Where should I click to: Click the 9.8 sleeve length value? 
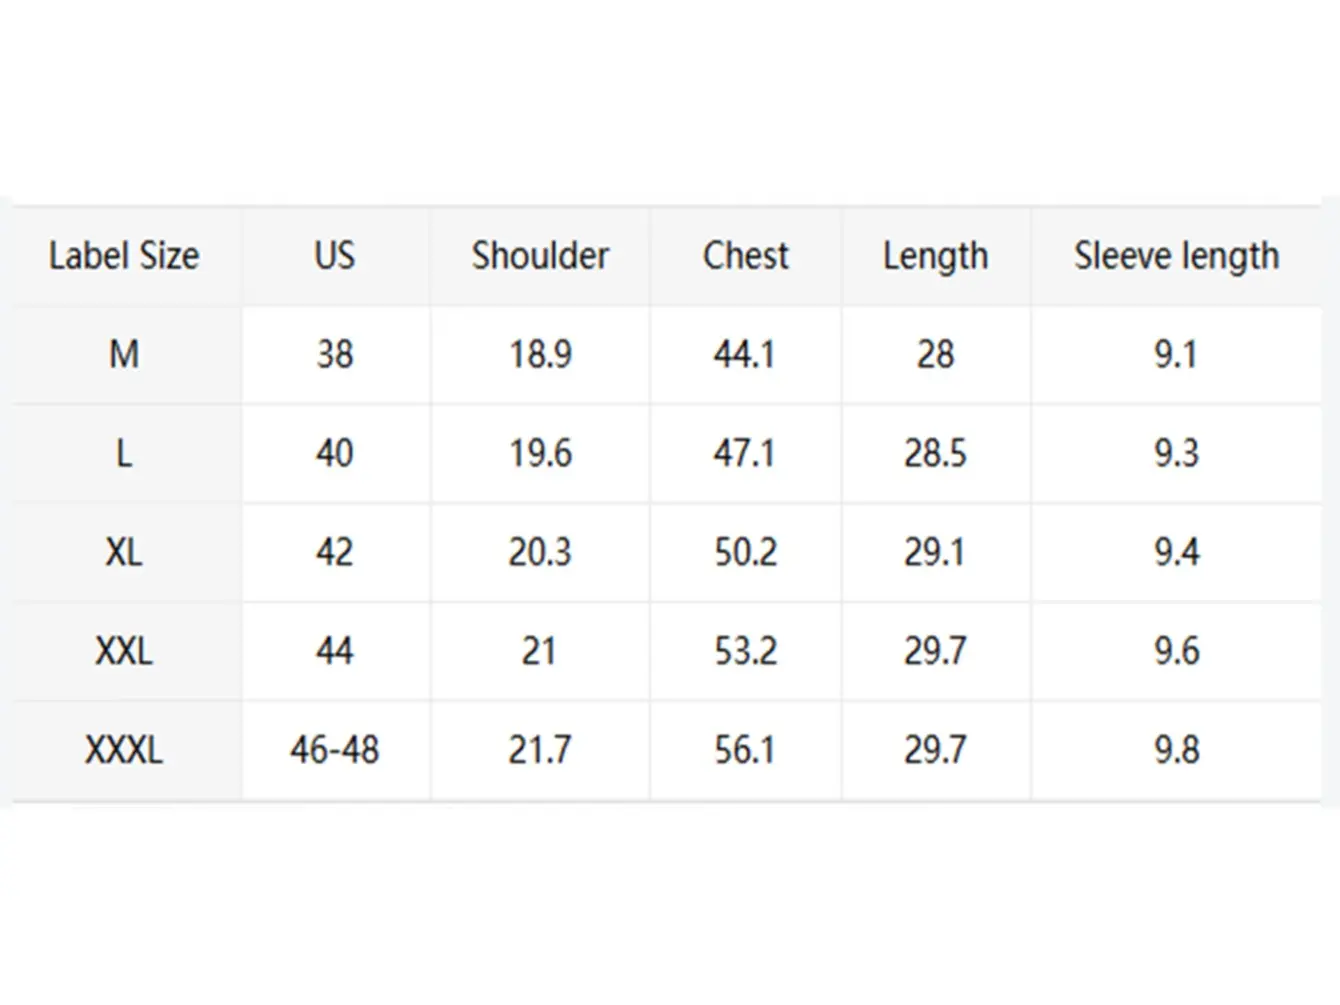[x=1177, y=750]
